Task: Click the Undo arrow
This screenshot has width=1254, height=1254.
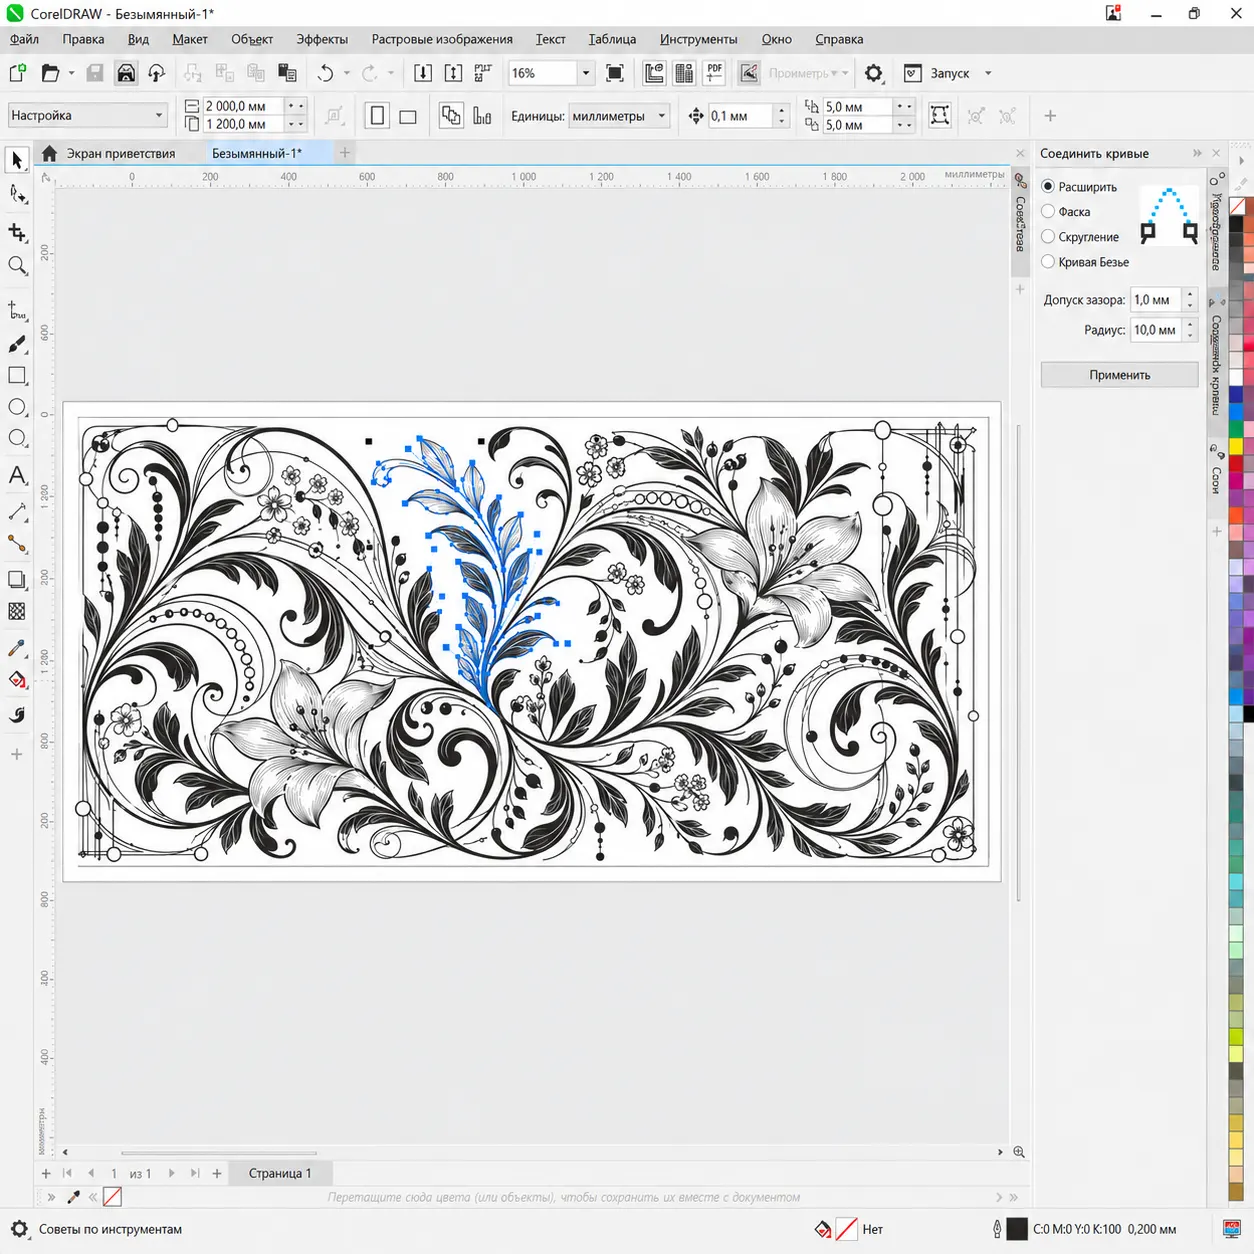Action: pyautogui.click(x=325, y=73)
